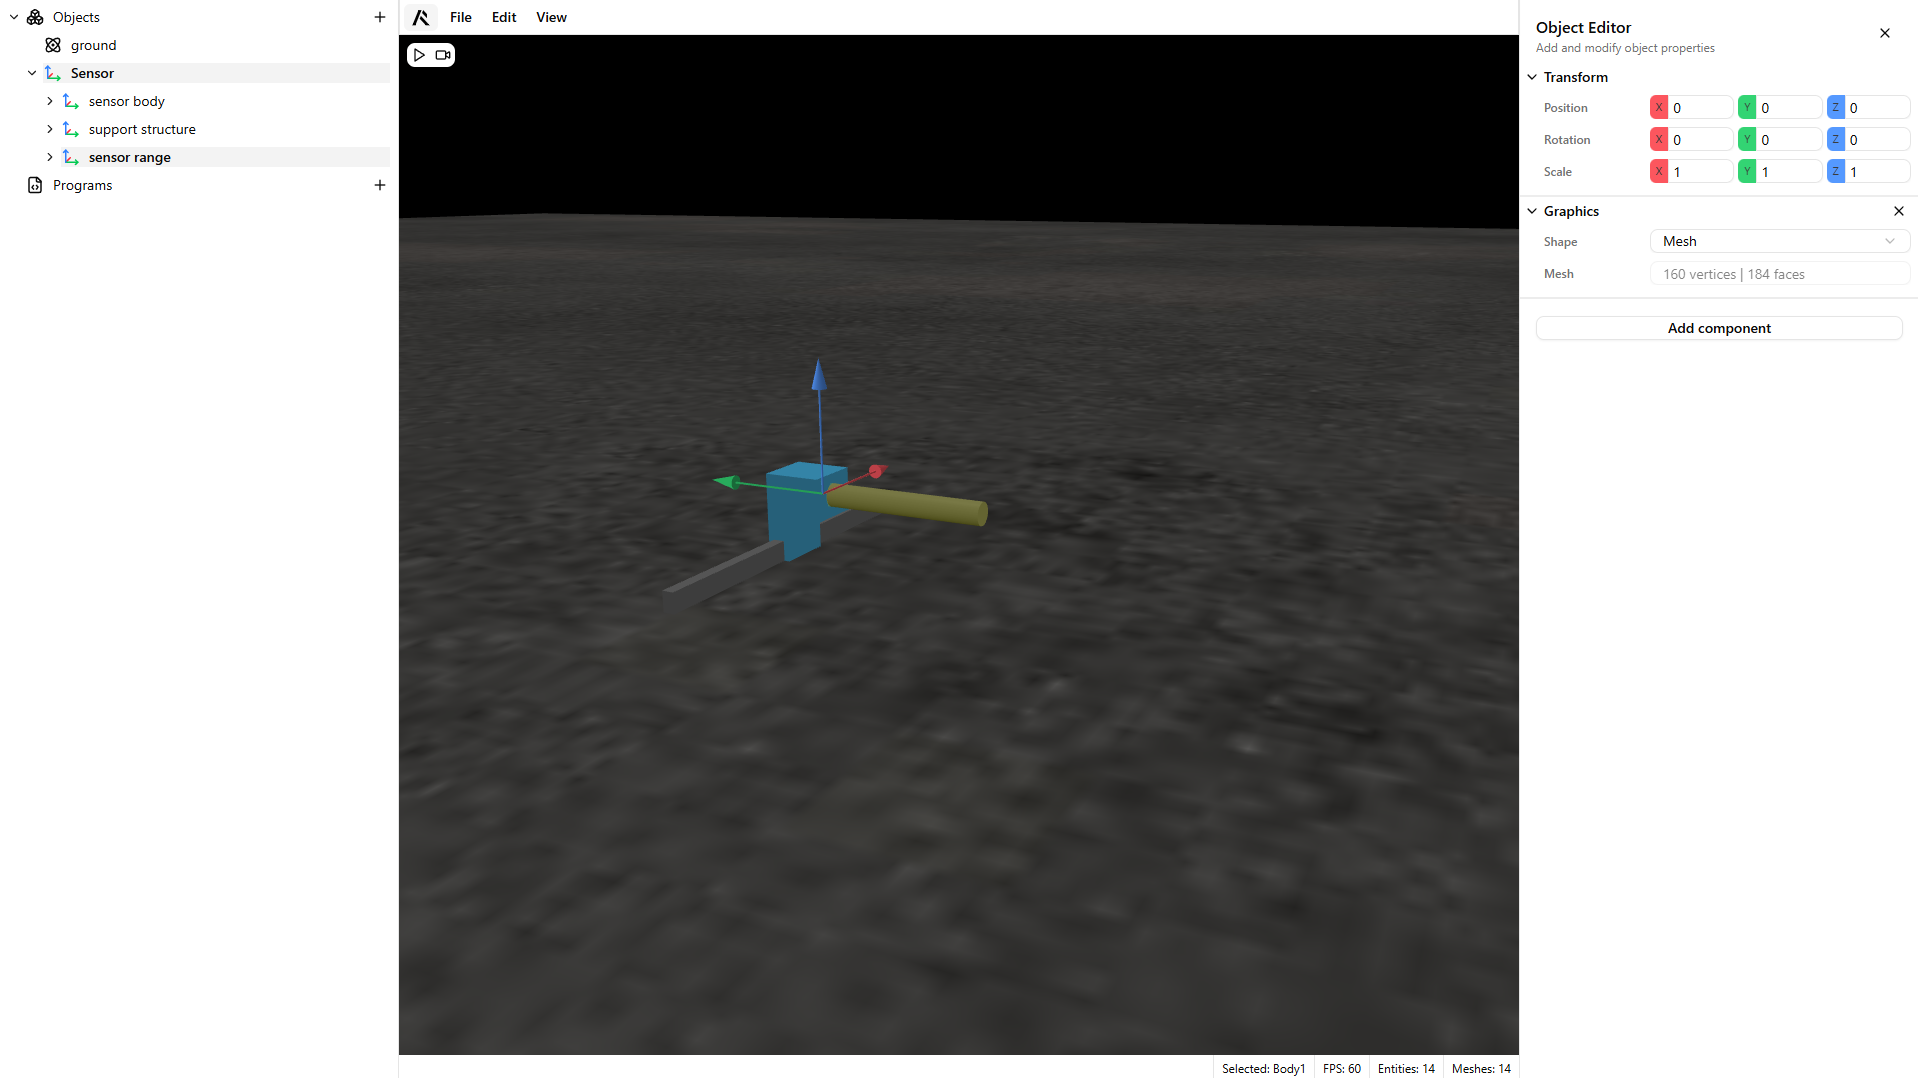
Task: Close the Object Editor panel
Action: [x=1884, y=33]
